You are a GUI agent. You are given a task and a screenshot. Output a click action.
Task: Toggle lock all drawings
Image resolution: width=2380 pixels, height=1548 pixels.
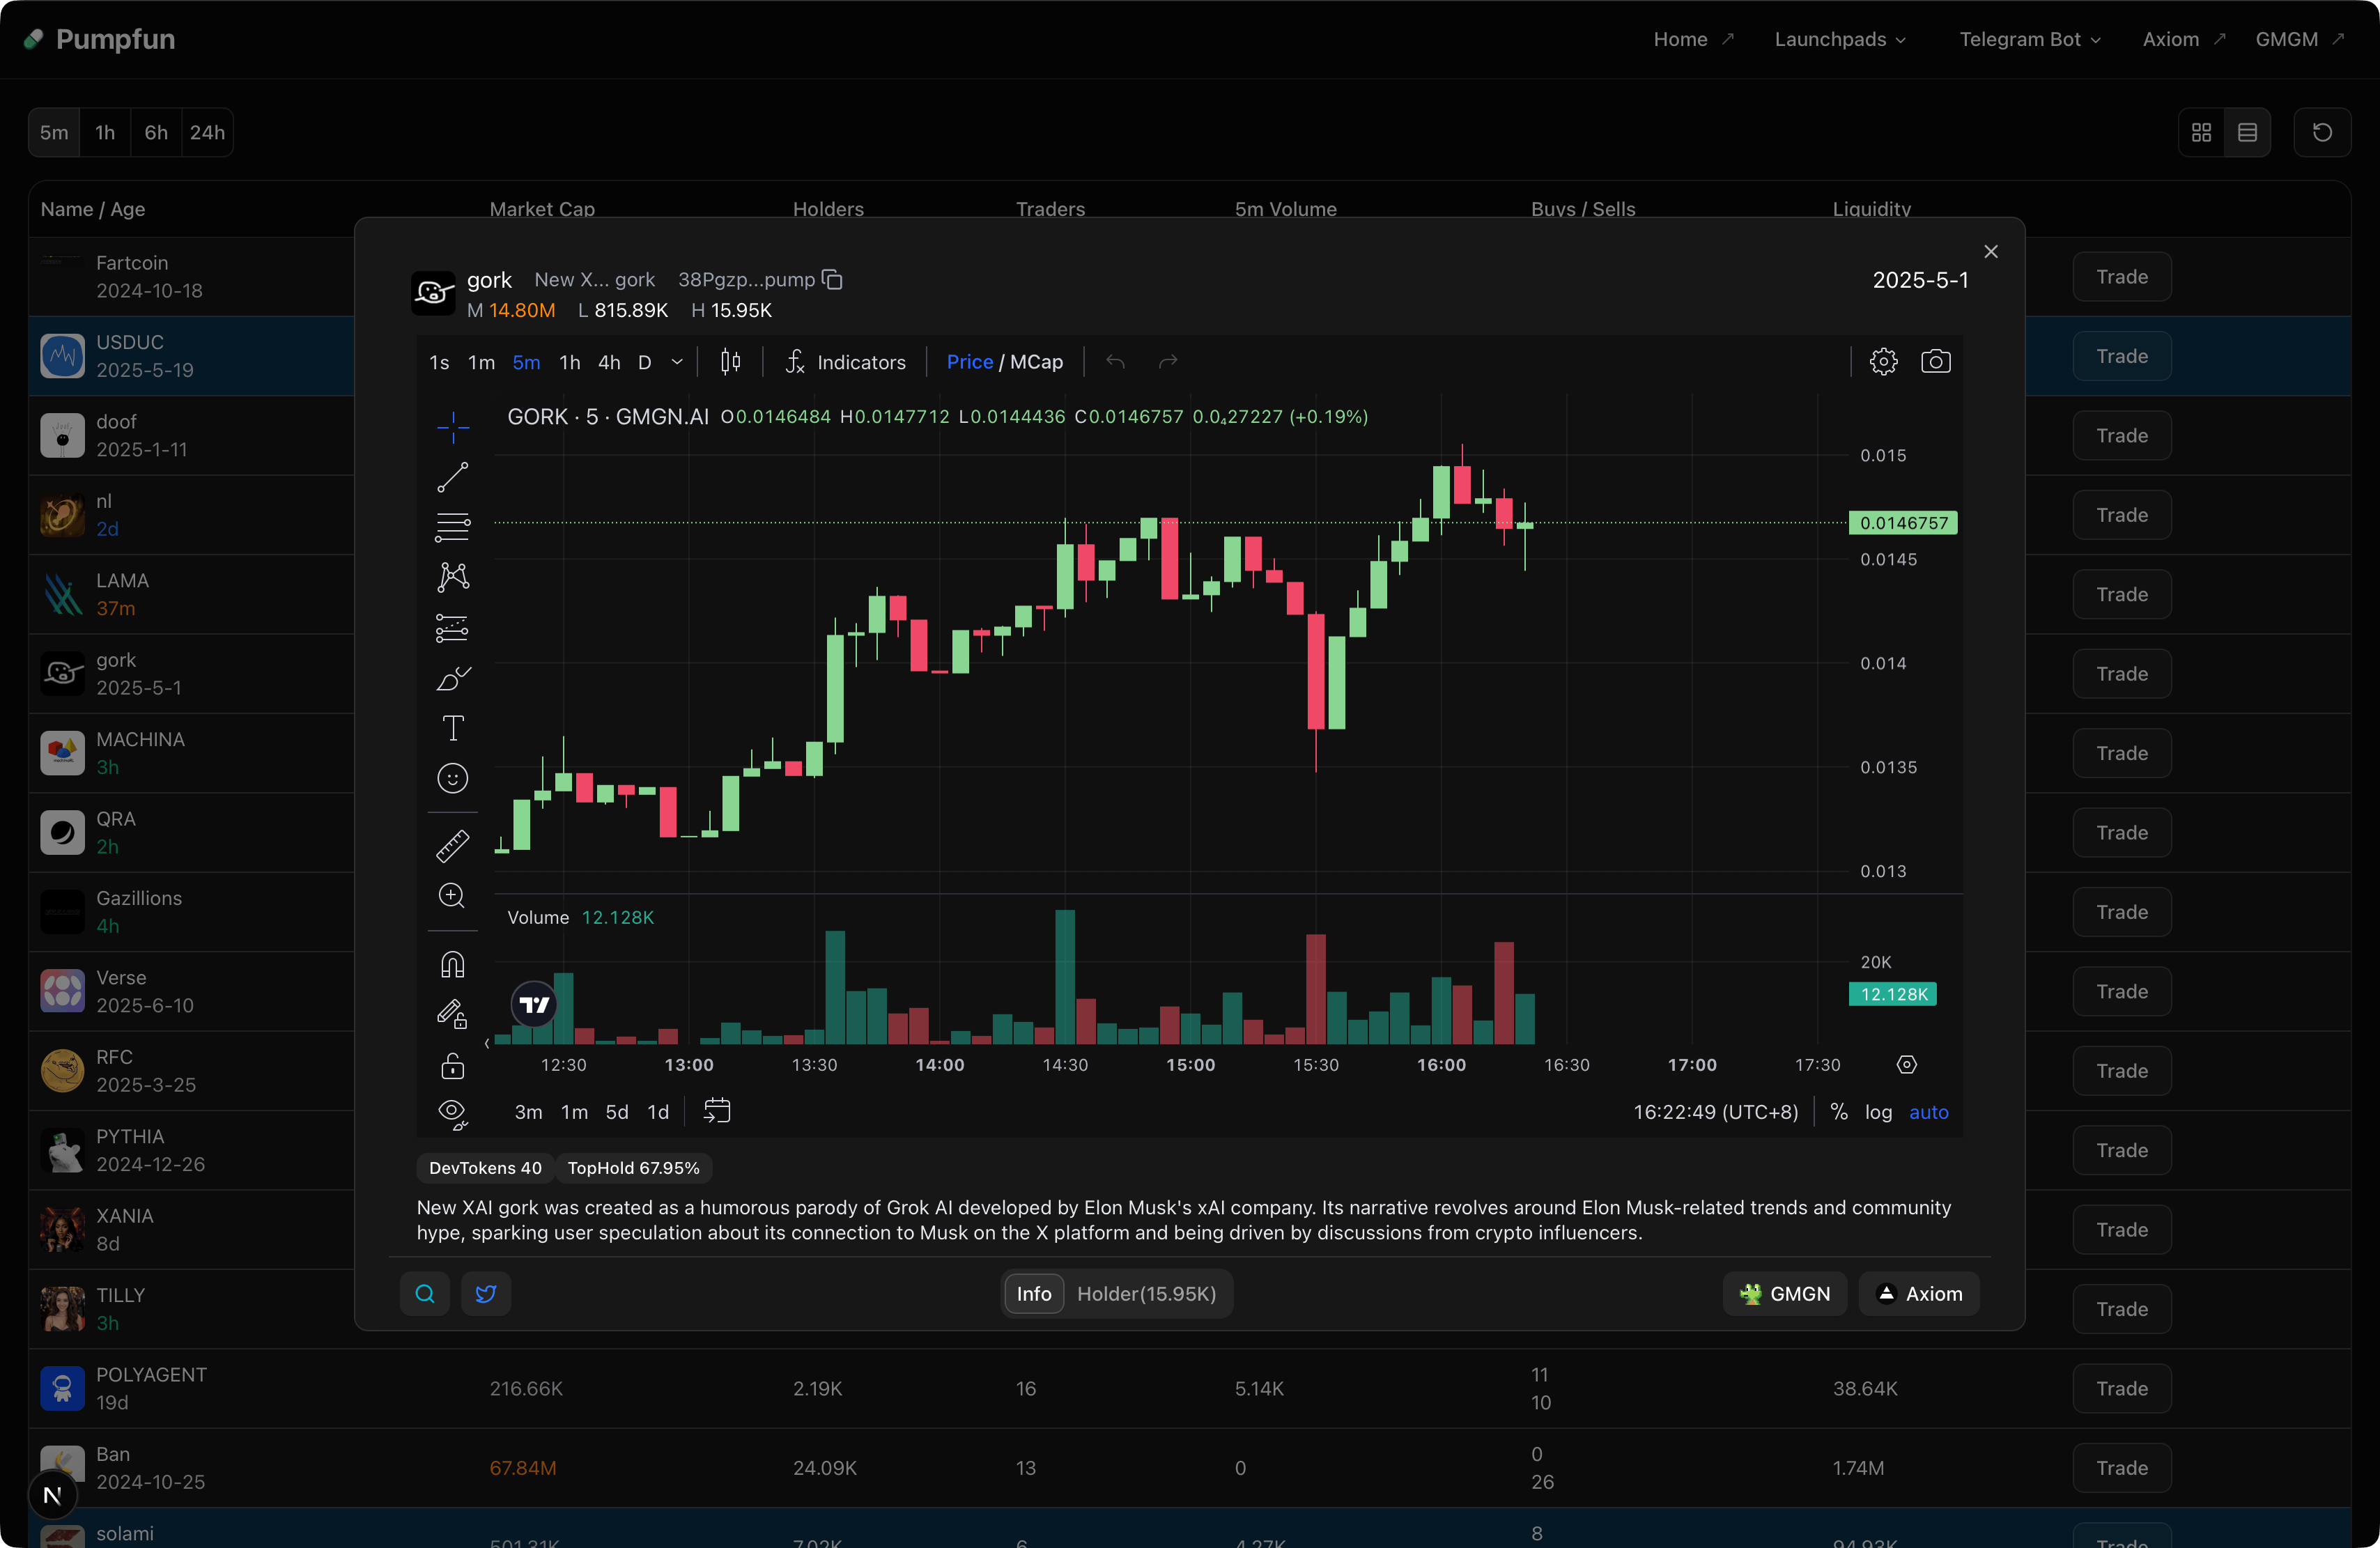(x=452, y=1065)
